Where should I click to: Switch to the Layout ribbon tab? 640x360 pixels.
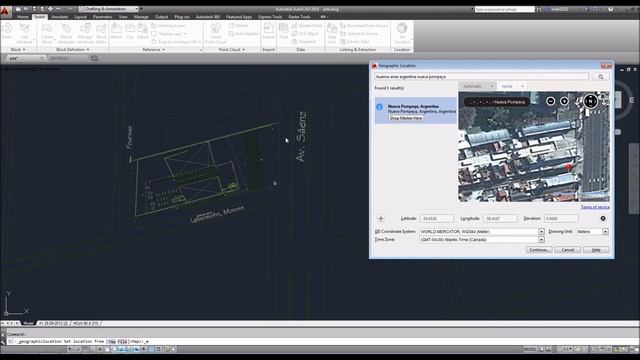pyautogui.click(x=80, y=17)
